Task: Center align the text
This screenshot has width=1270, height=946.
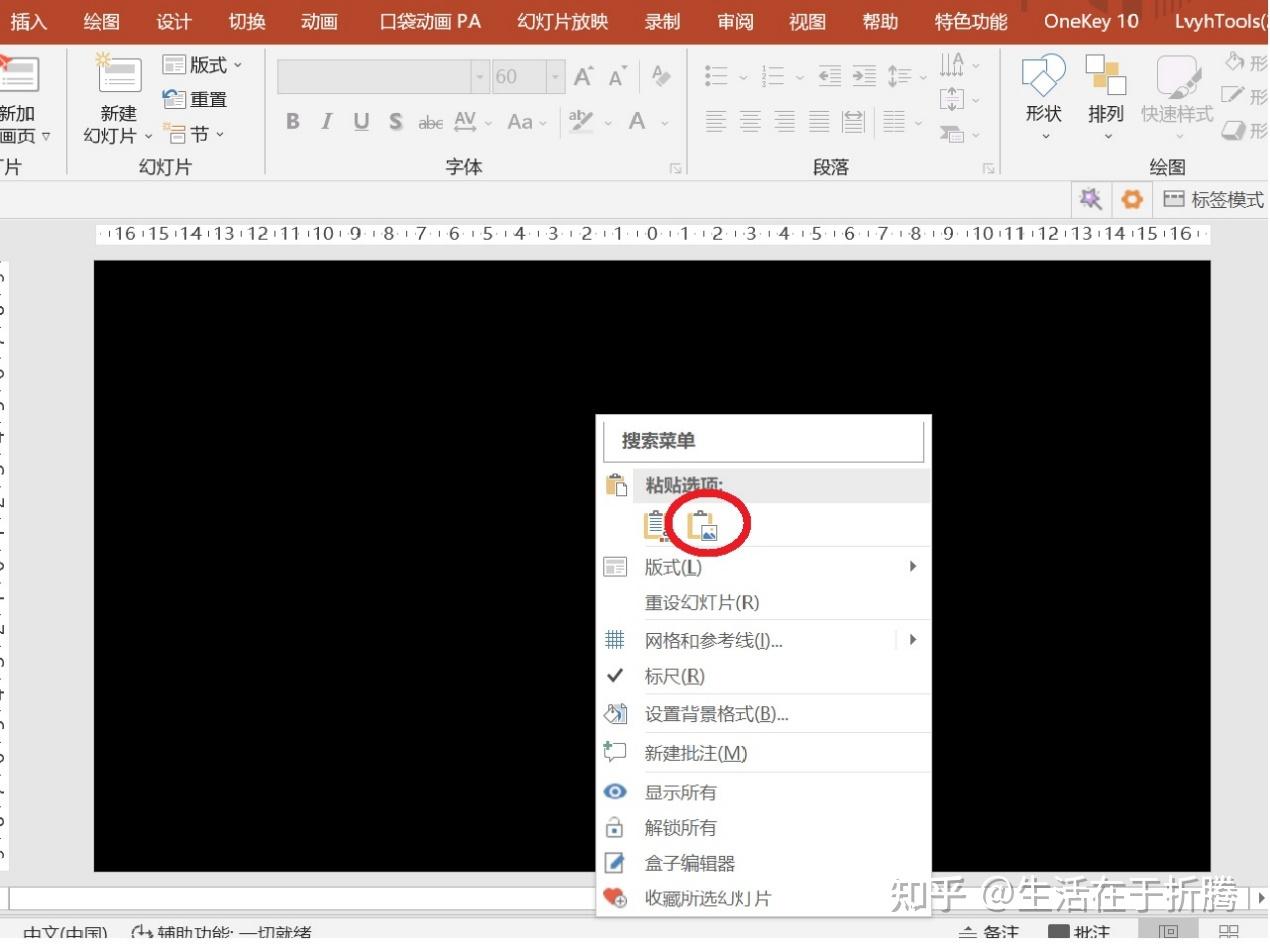Action: click(750, 122)
